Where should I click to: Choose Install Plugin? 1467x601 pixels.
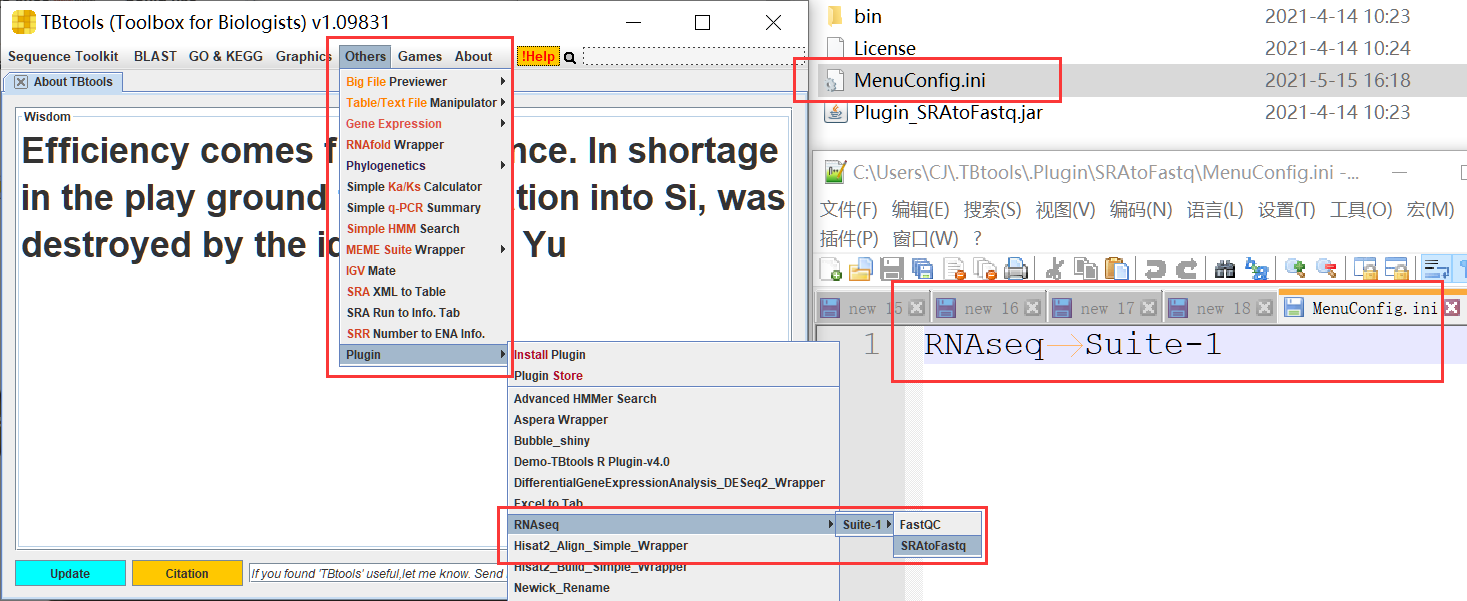tap(672, 355)
